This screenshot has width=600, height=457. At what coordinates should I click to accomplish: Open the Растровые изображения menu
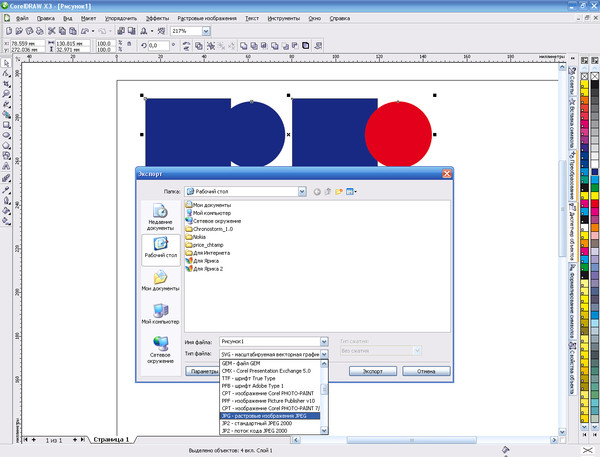coord(207,18)
